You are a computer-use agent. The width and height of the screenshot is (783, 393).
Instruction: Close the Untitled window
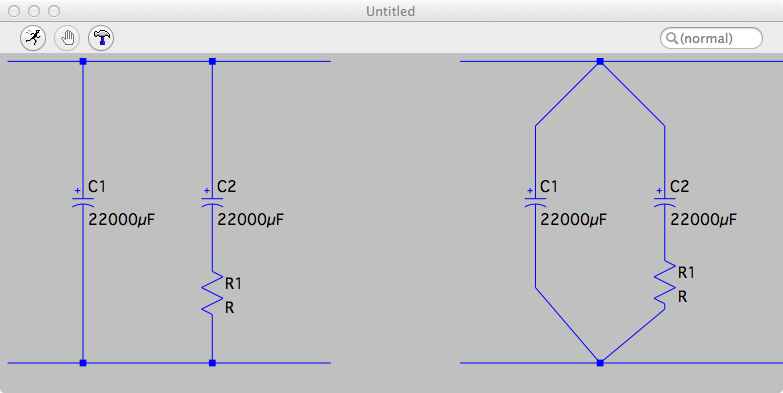click(14, 11)
